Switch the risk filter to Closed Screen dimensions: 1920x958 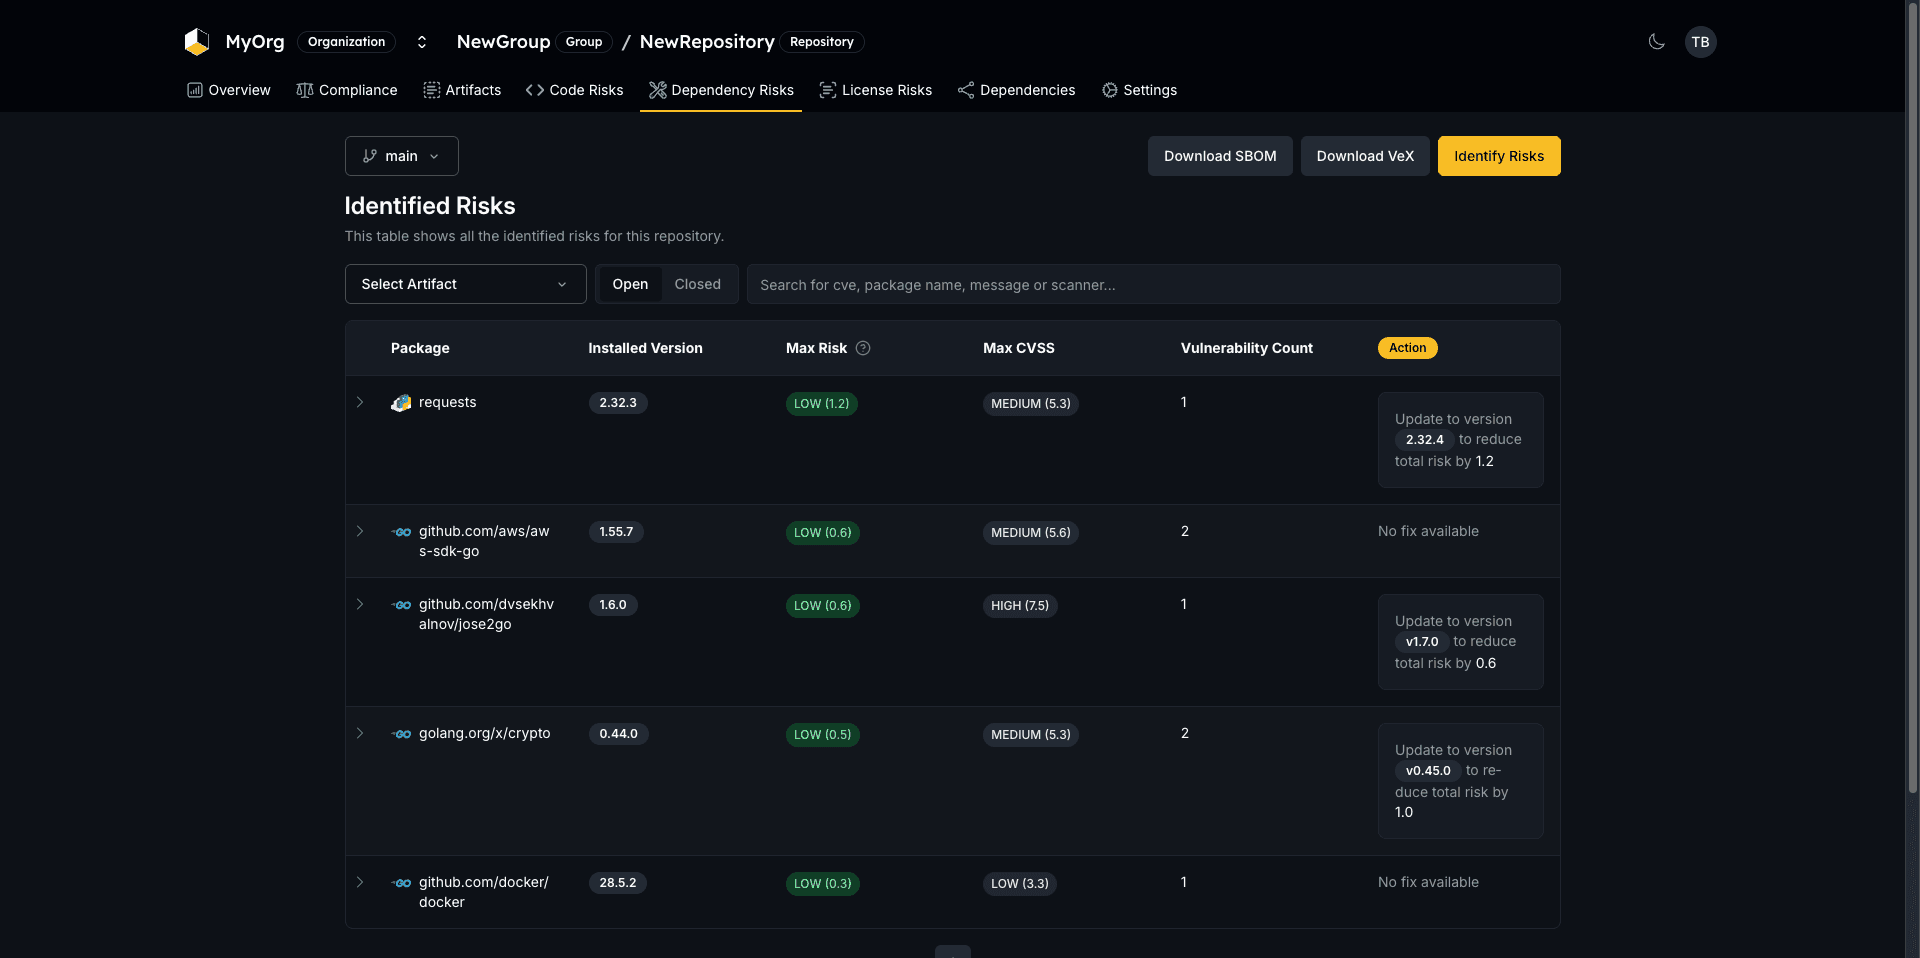point(698,284)
